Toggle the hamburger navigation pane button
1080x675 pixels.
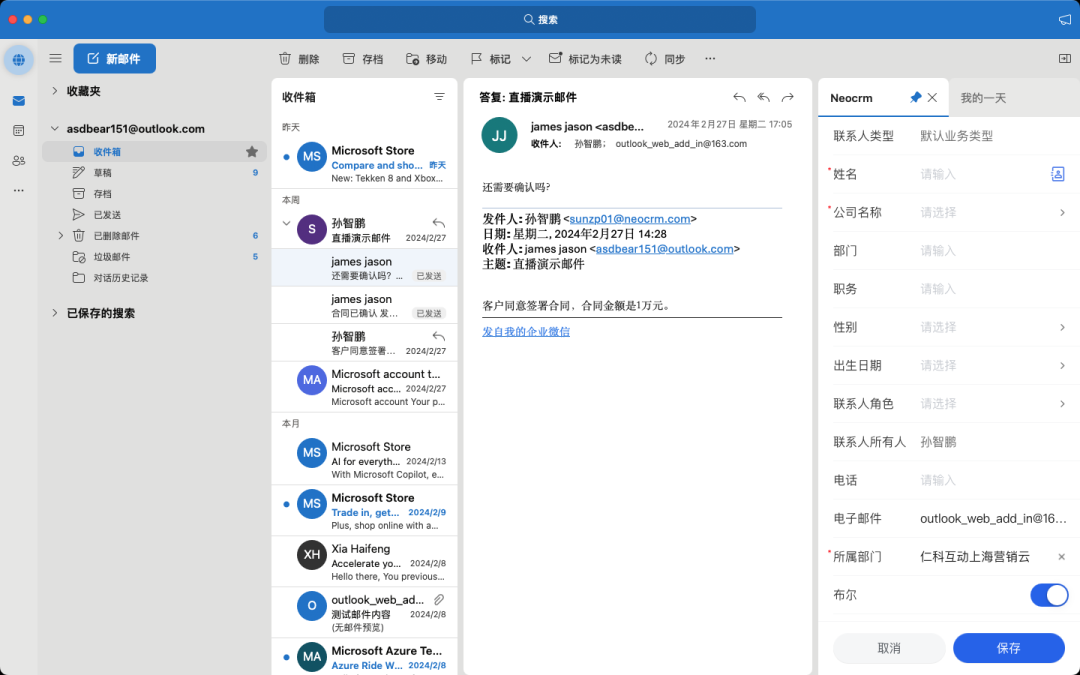[x=55, y=59]
